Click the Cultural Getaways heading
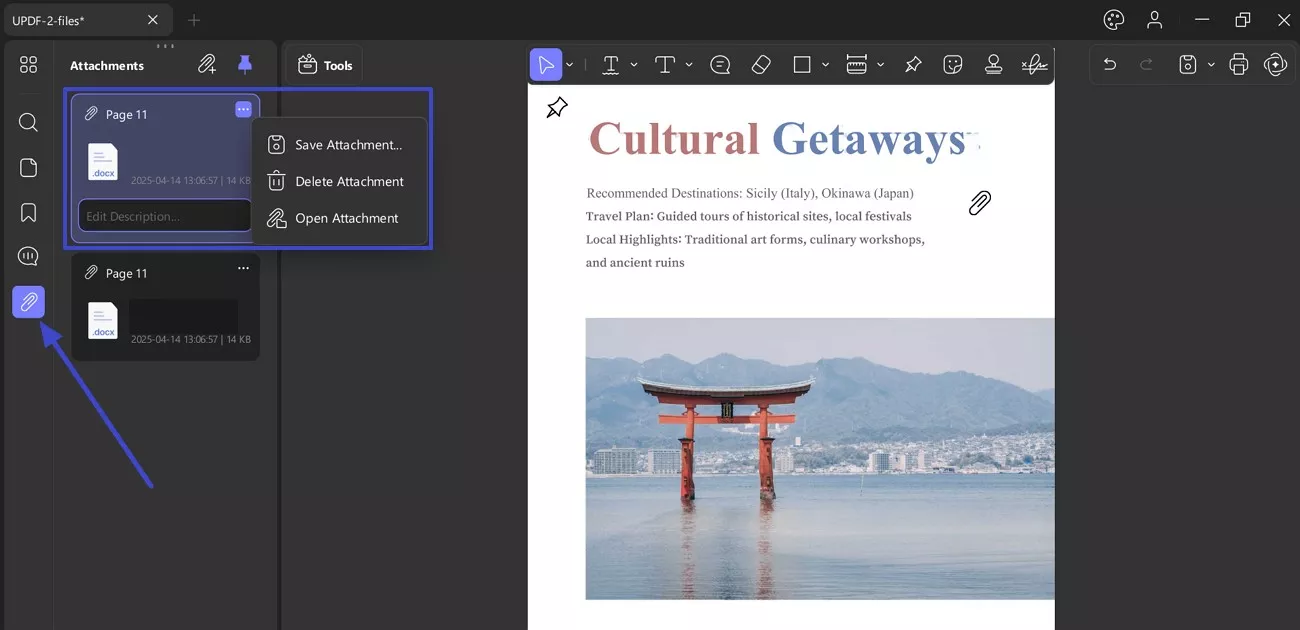The width and height of the screenshot is (1300, 630). click(778, 139)
